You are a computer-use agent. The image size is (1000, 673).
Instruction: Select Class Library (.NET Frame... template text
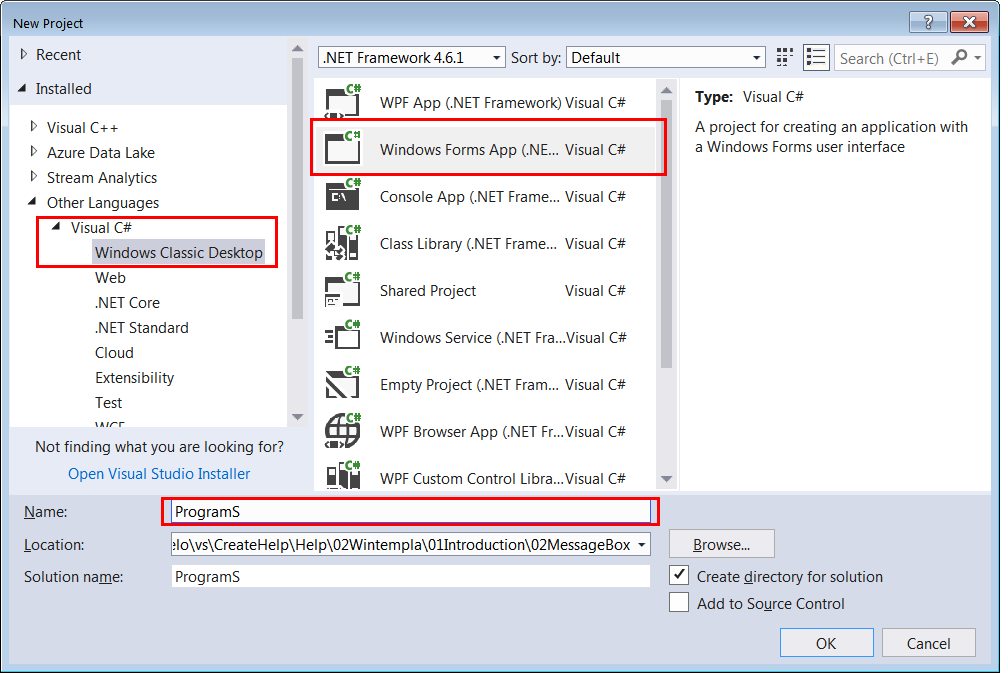[x=468, y=244]
